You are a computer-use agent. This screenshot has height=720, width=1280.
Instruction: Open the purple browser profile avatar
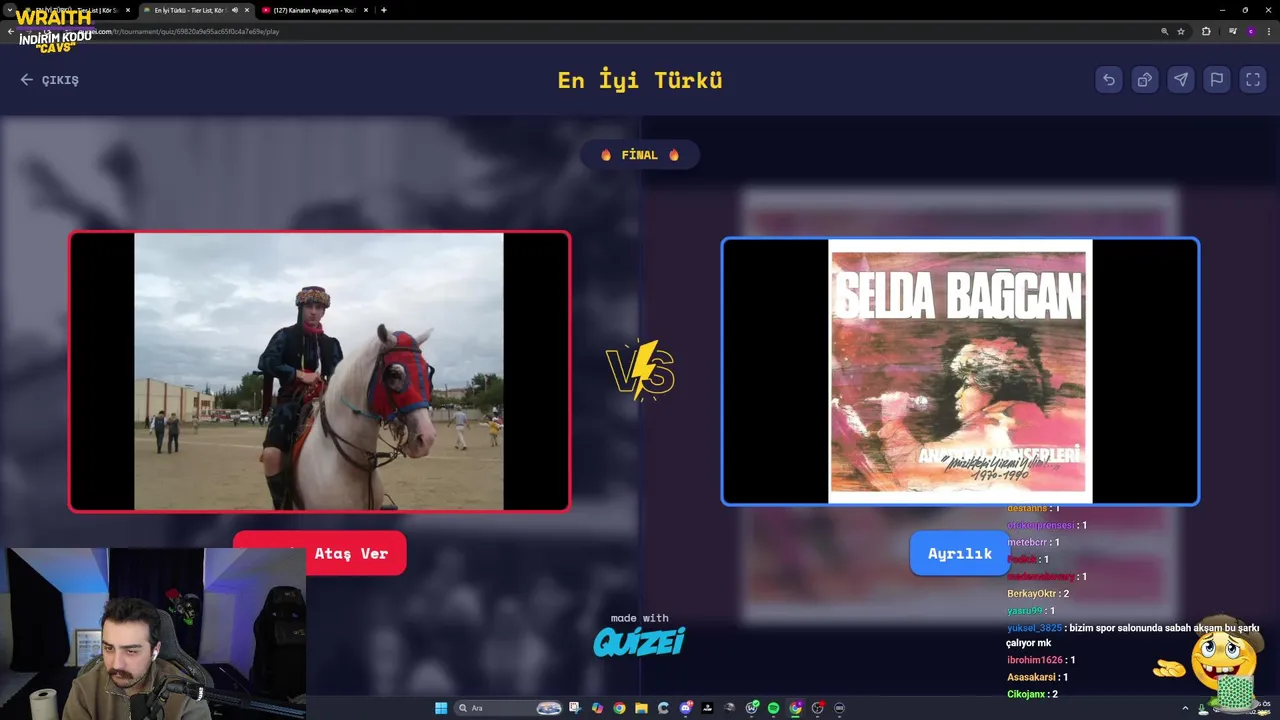point(1250,31)
